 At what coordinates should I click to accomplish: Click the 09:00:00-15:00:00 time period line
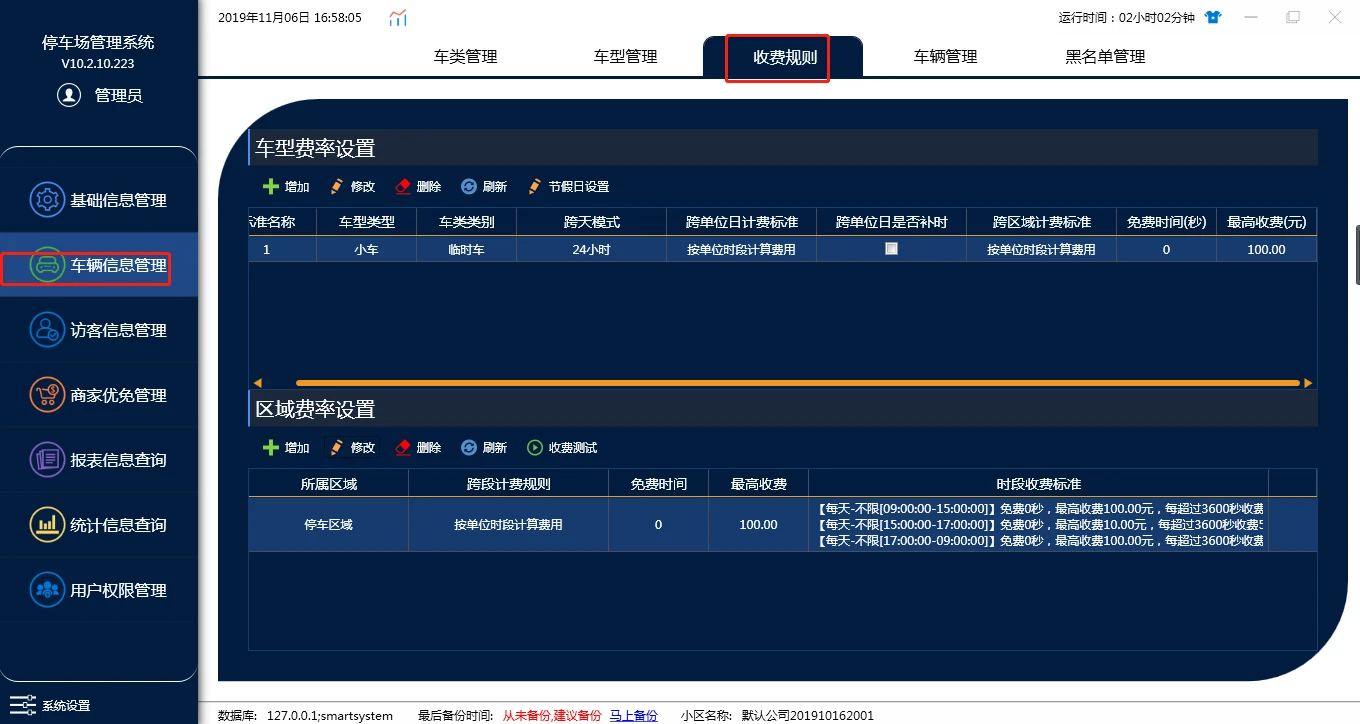1040,509
